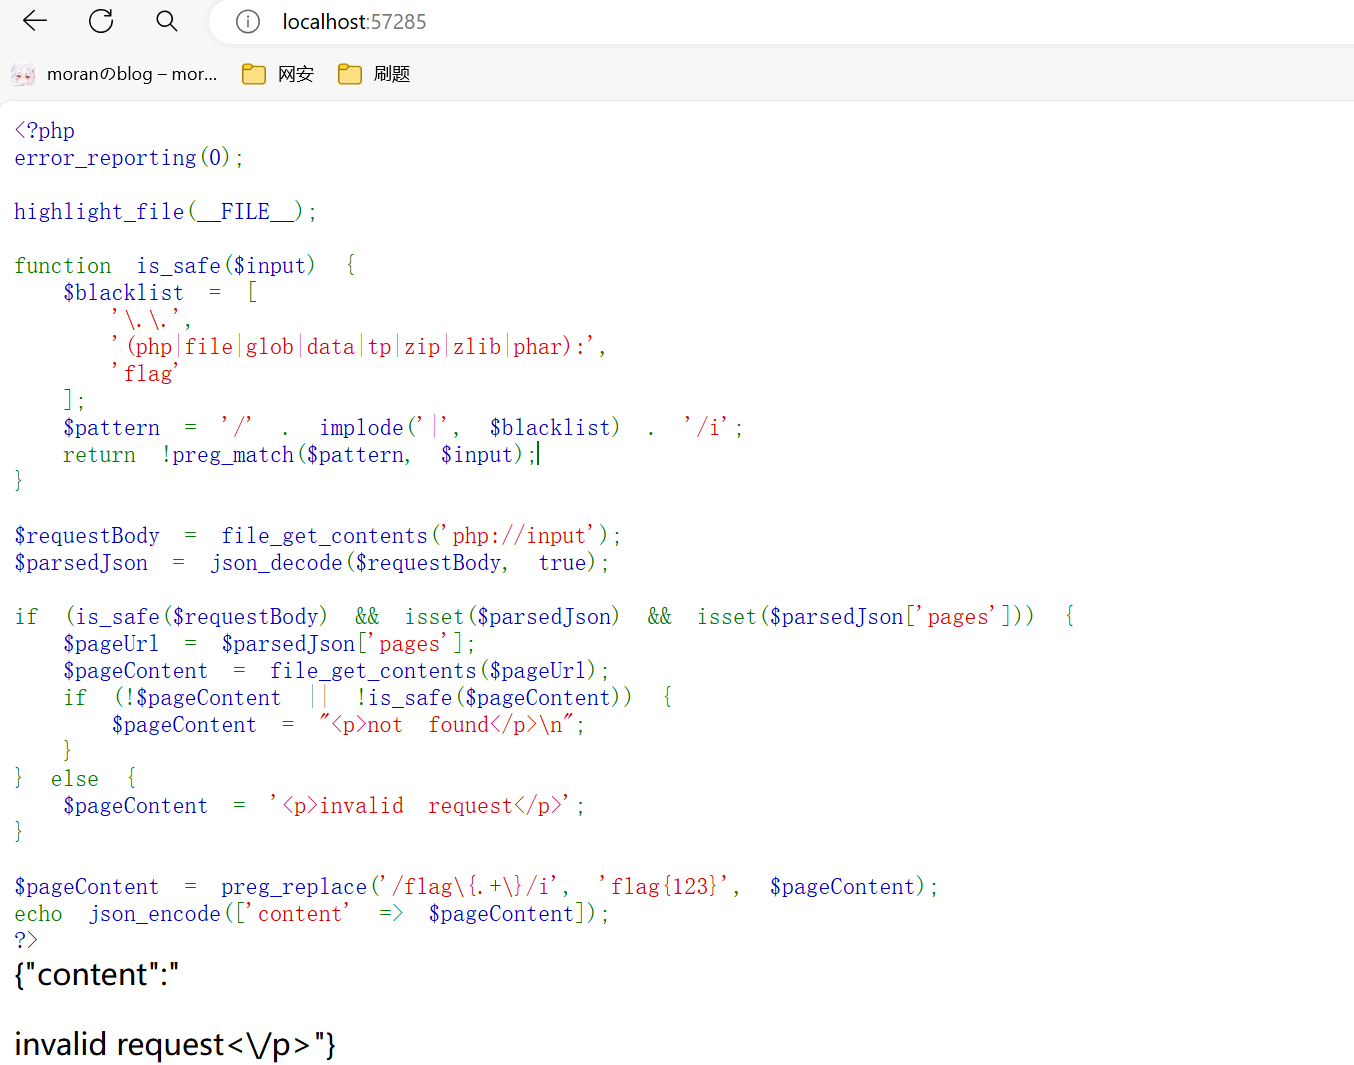Viewport: 1354px width, 1065px height.
Task: Click the if (is_safe($requestBody) condition line
Action: (545, 617)
